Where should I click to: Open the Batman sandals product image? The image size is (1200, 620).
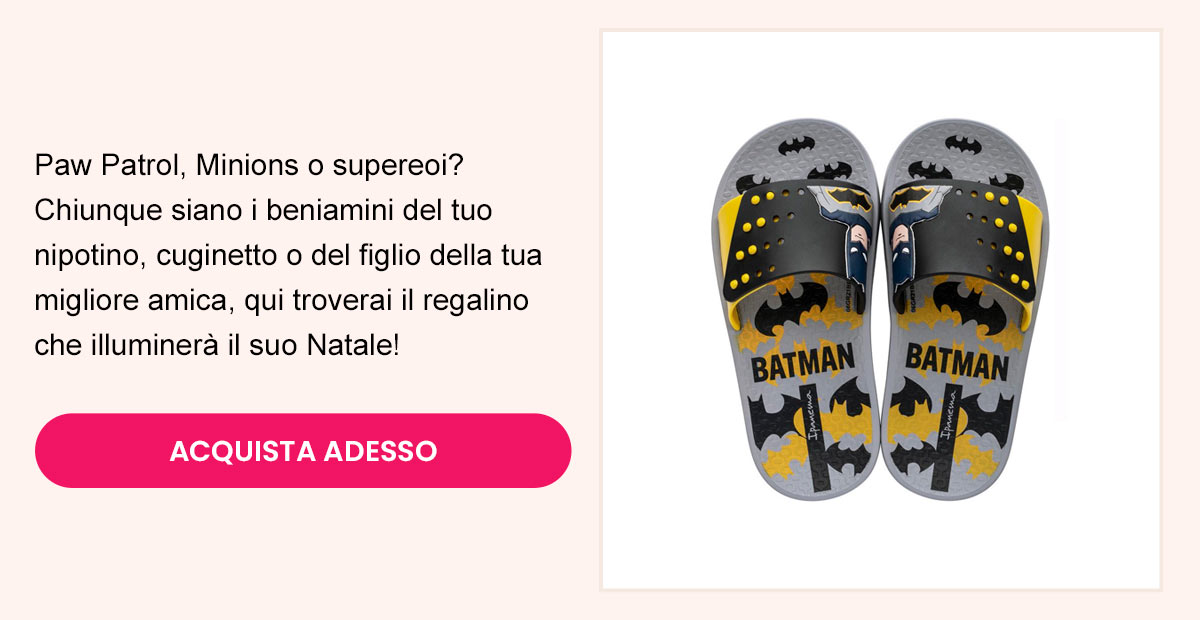[881, 311]
